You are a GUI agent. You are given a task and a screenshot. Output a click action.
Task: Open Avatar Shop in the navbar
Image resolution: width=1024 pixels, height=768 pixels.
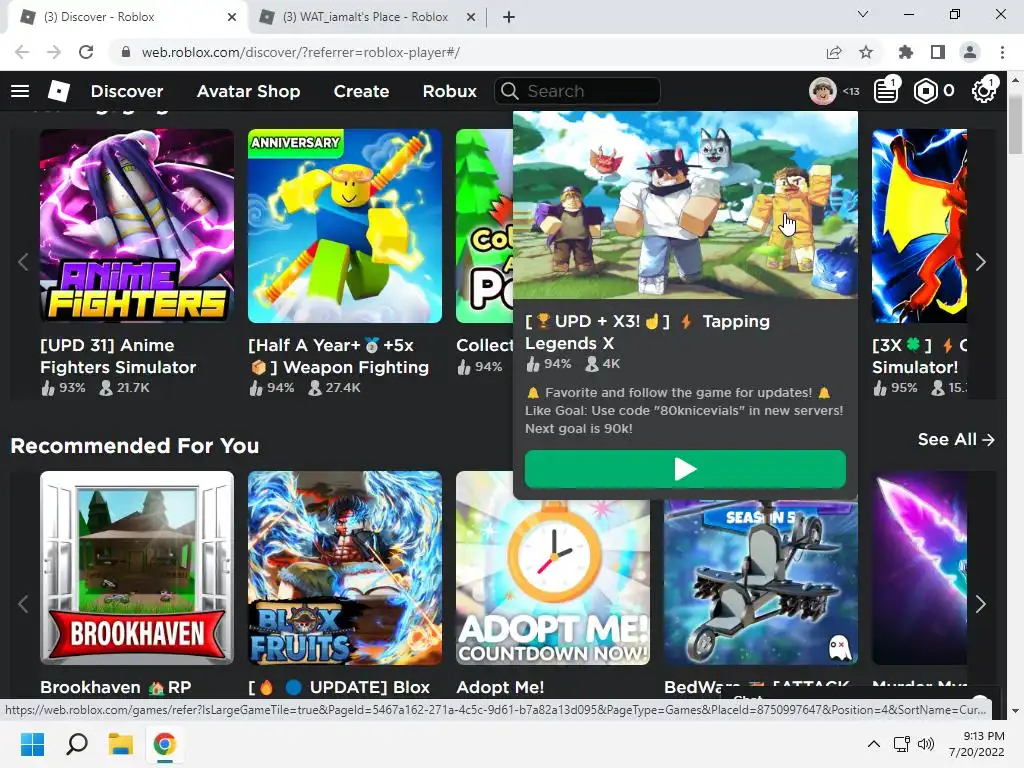[248, 91]
